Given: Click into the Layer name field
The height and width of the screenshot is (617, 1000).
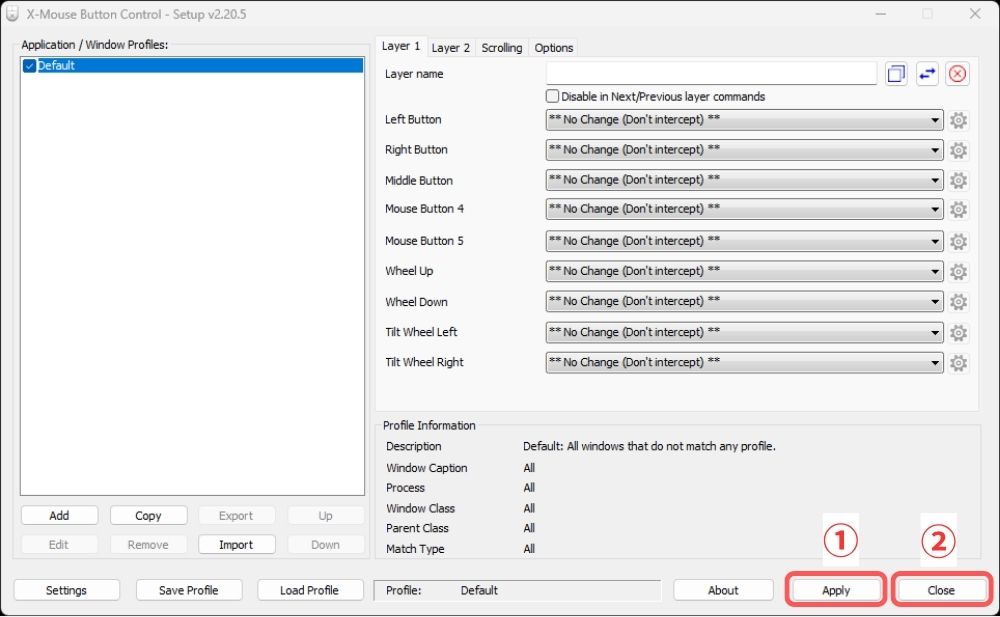Looking at the screenshot, I should [x=711, y=74].
